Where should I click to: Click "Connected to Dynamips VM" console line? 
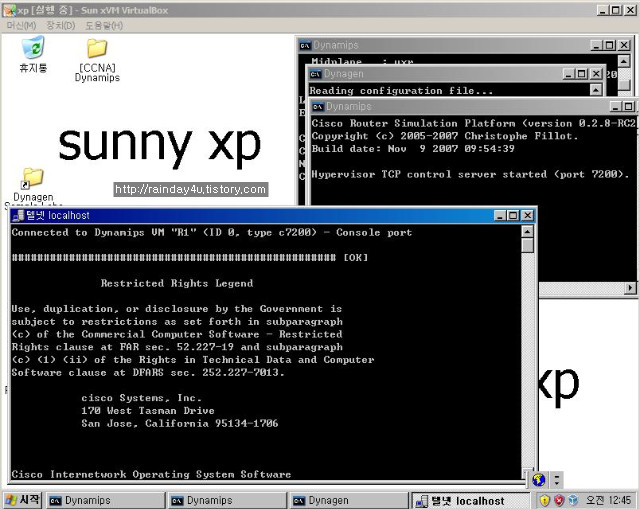coord(212,233)
